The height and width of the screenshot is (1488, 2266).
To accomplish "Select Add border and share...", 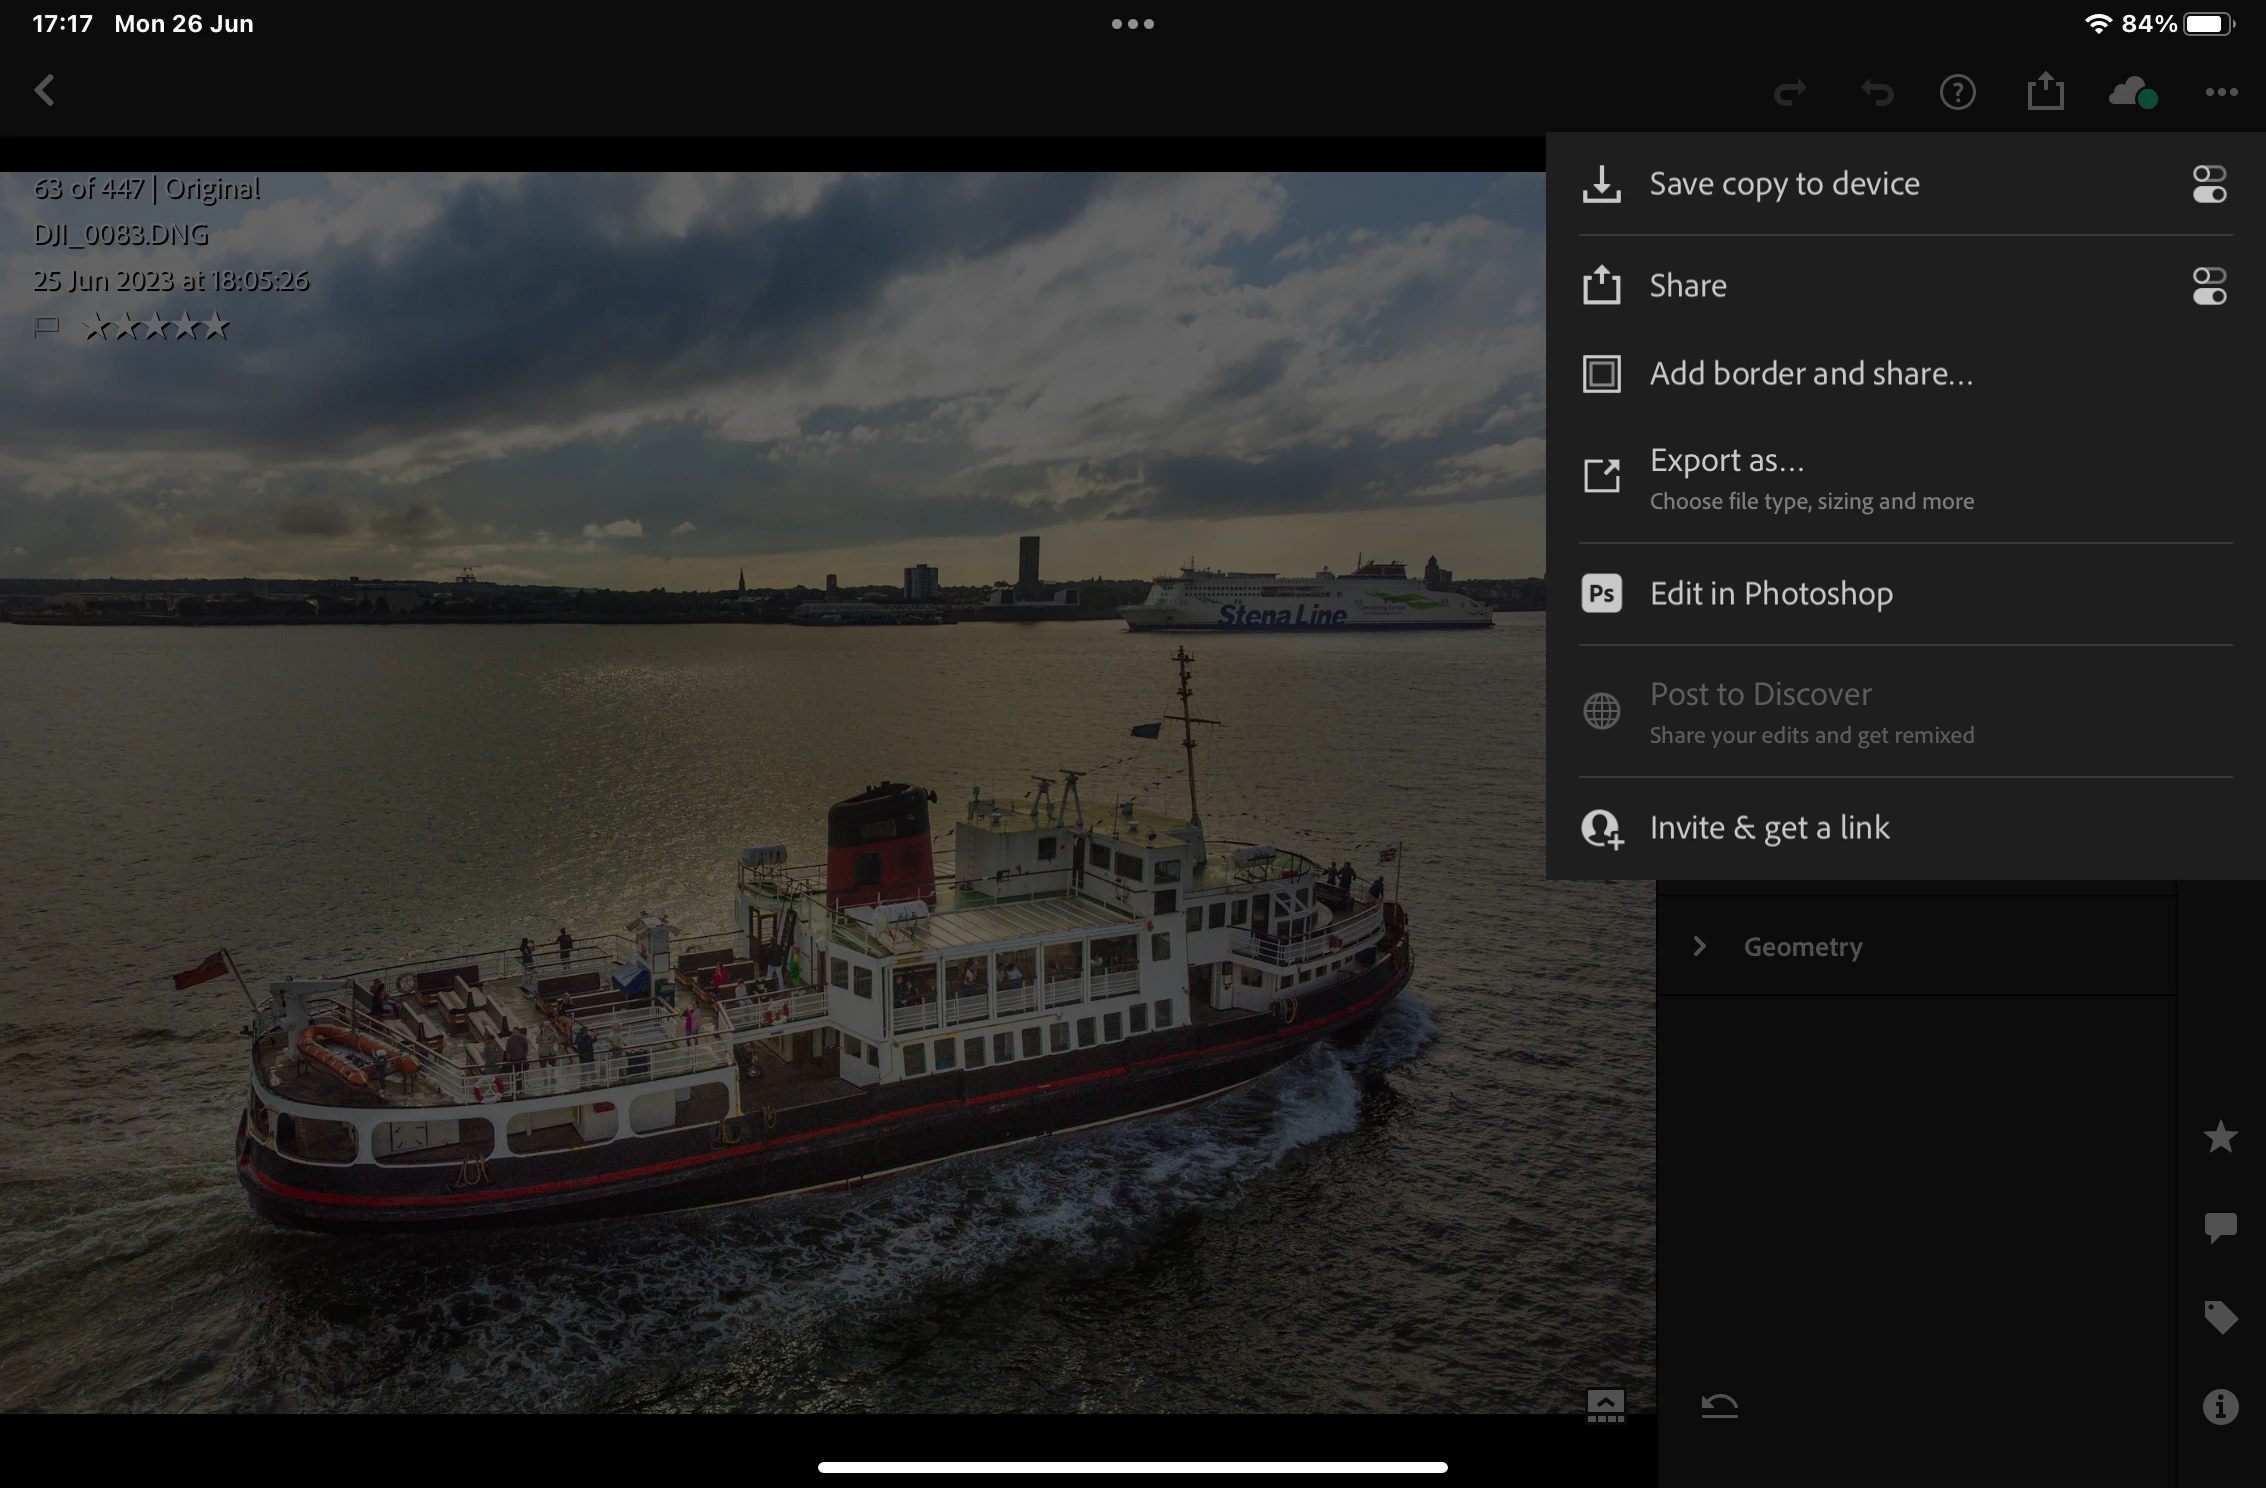I will (x=1810, y=374).
